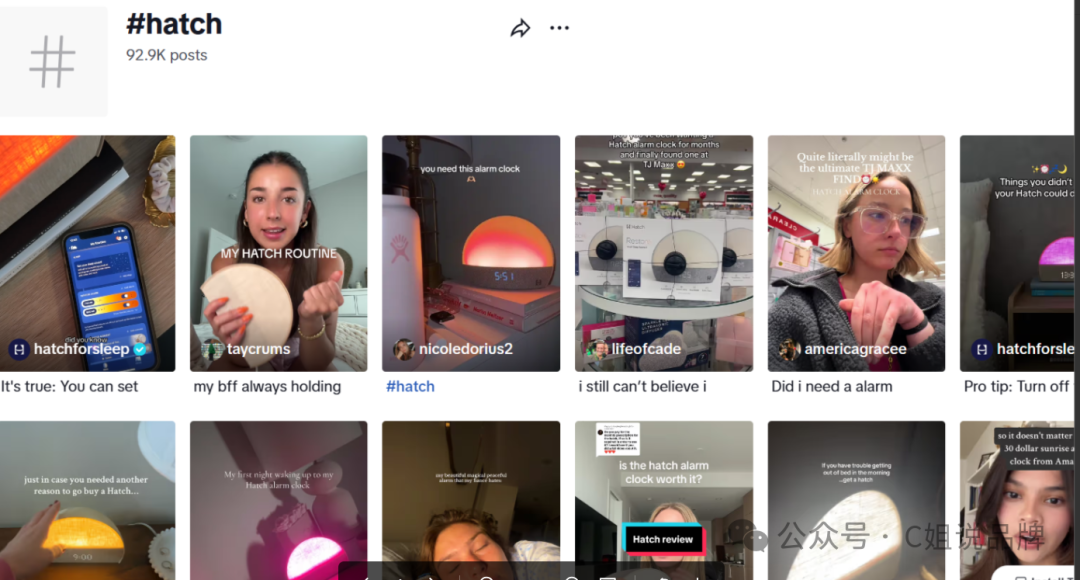Click caption 'Did i need a alarm'
1080x580 pixels.
point(832,386)
